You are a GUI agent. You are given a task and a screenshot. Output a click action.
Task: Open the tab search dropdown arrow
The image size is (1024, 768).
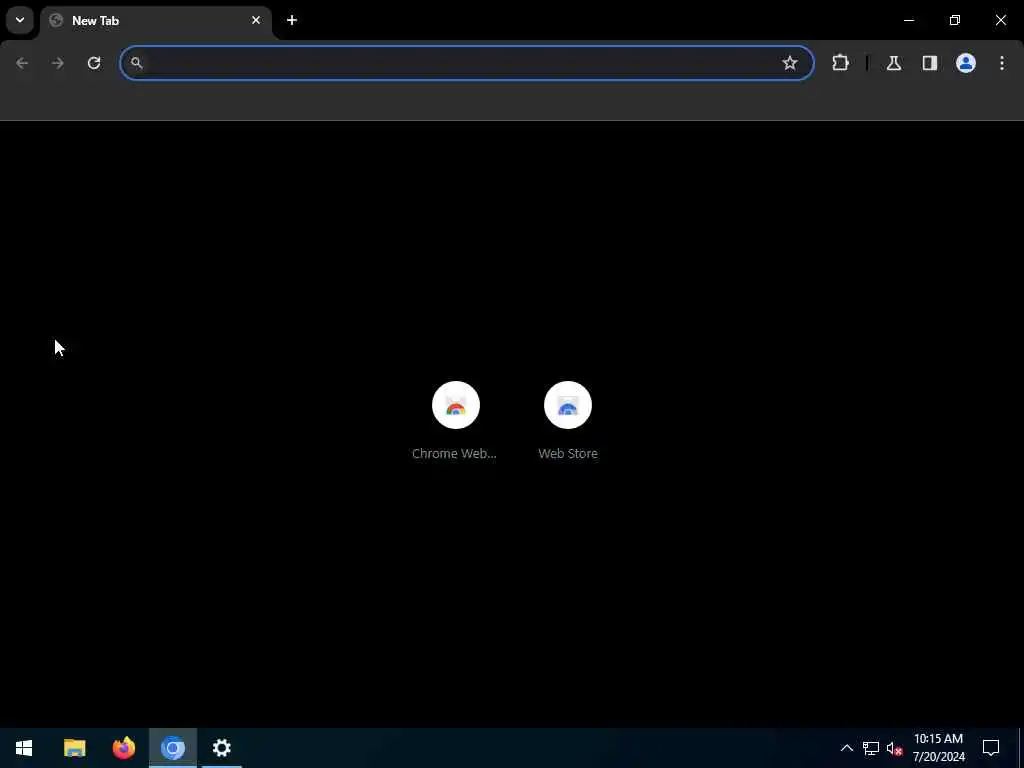pyautogui.click(x=20, y=20)
